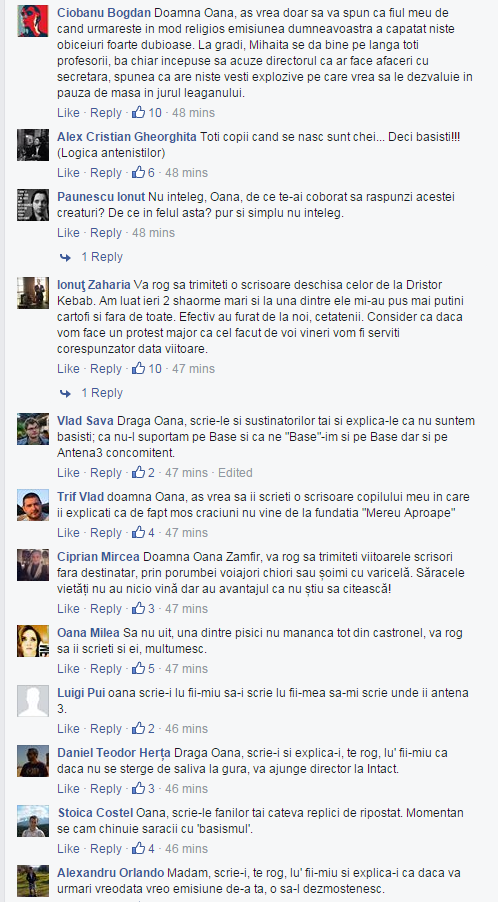Open the thumbs-up likes on Trif Vlad's comment
The height and width of the screenshot is (902, 498).
(x=143, y=533)
